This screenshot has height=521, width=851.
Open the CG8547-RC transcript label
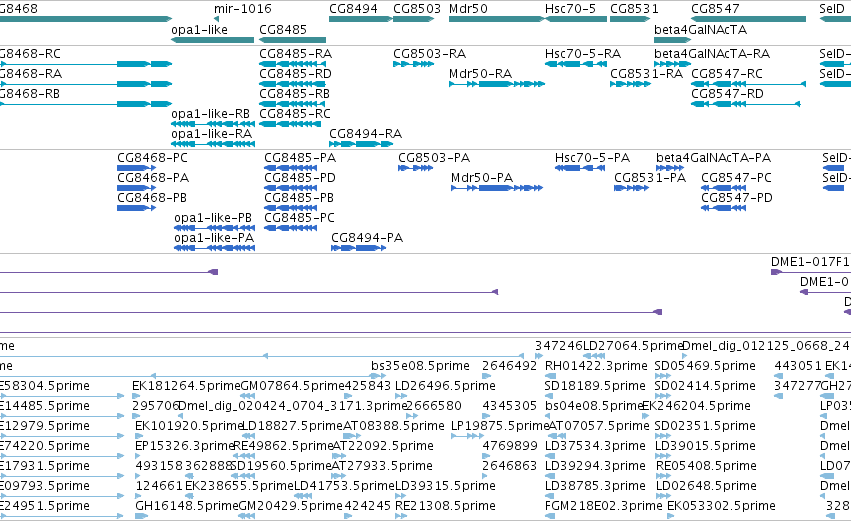pos(727,74)
